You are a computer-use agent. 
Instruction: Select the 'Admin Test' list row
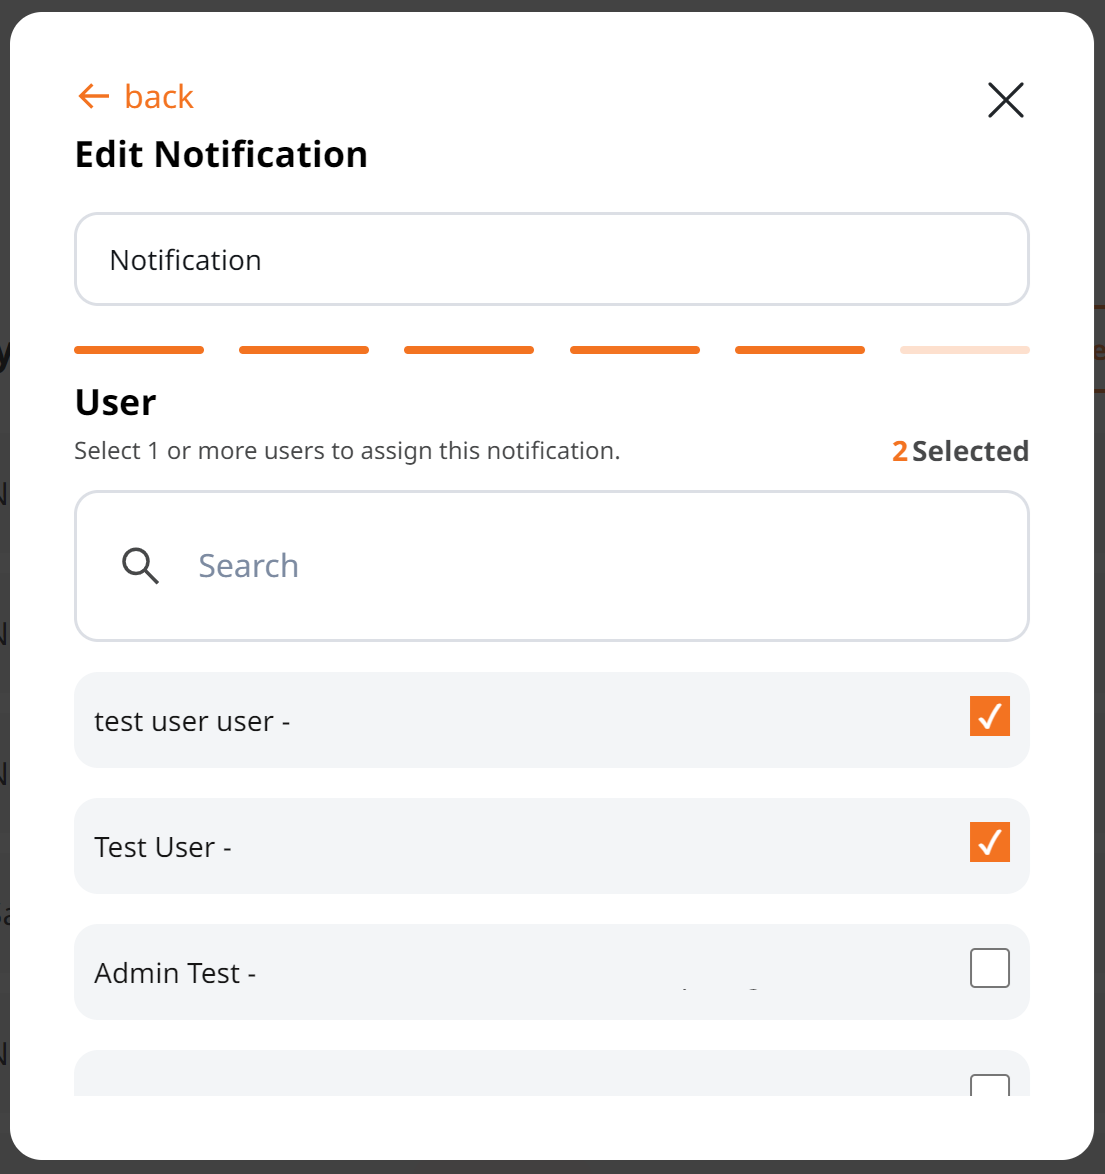point(552,971)
